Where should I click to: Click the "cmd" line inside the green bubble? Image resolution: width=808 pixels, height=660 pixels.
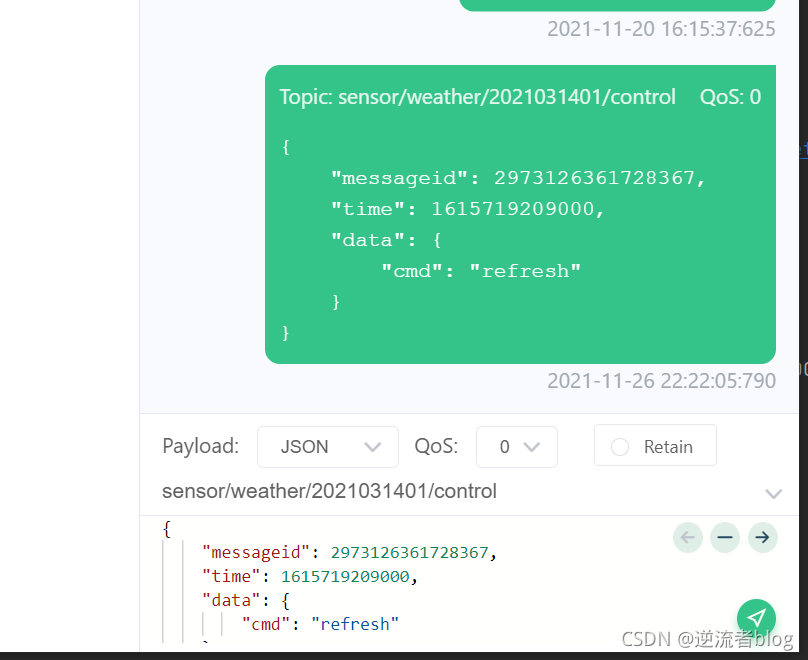(x=480, y=271)
